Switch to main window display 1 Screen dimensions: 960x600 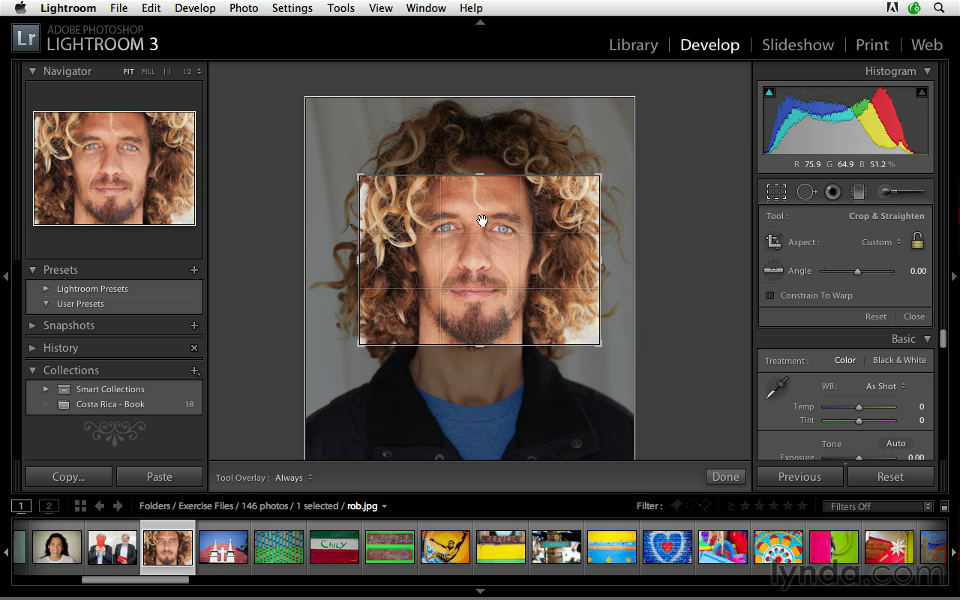pos(21,506)
